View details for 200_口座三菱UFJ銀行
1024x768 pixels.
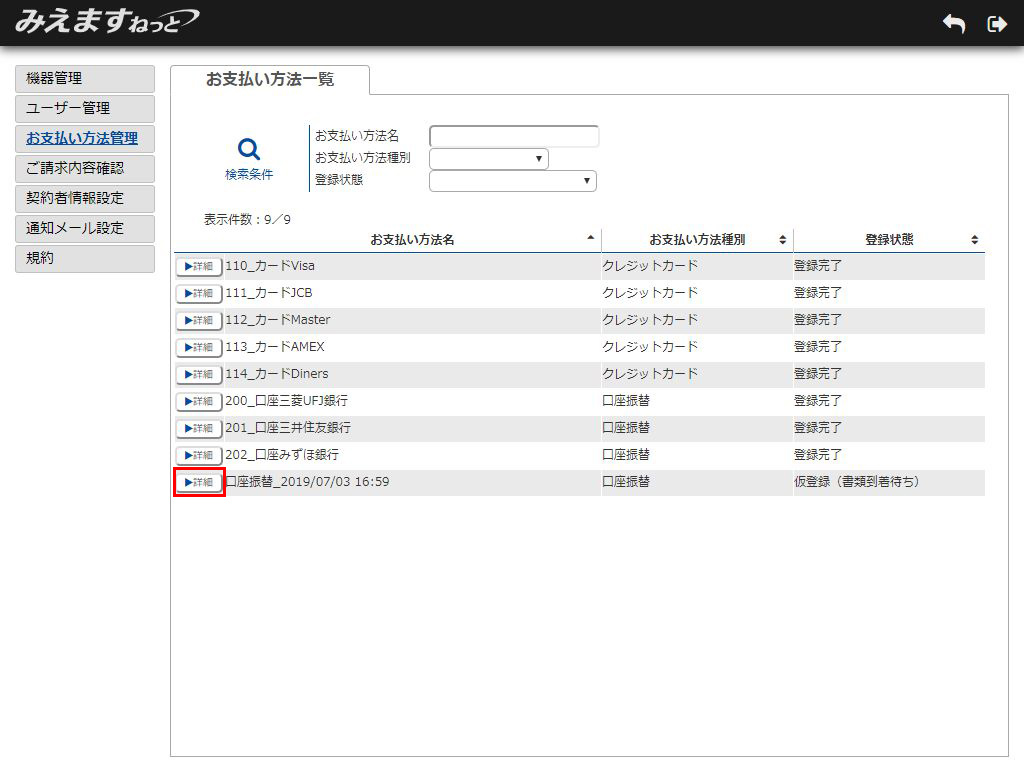pos(199,401)
